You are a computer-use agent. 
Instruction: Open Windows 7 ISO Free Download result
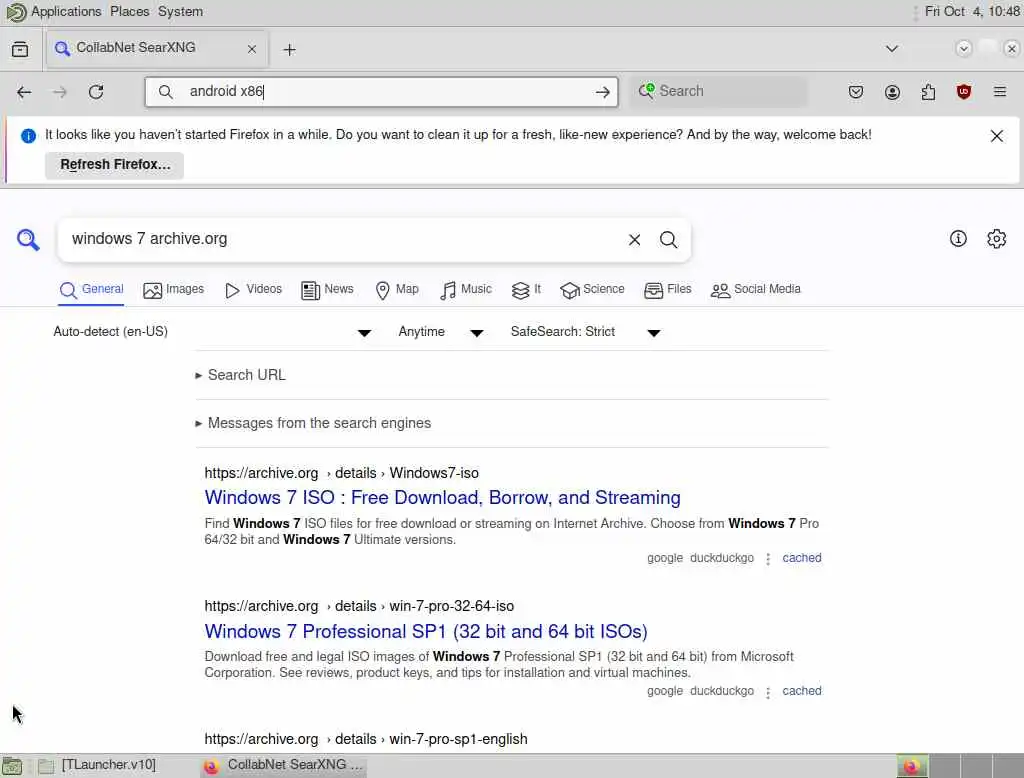coord(442,498)
